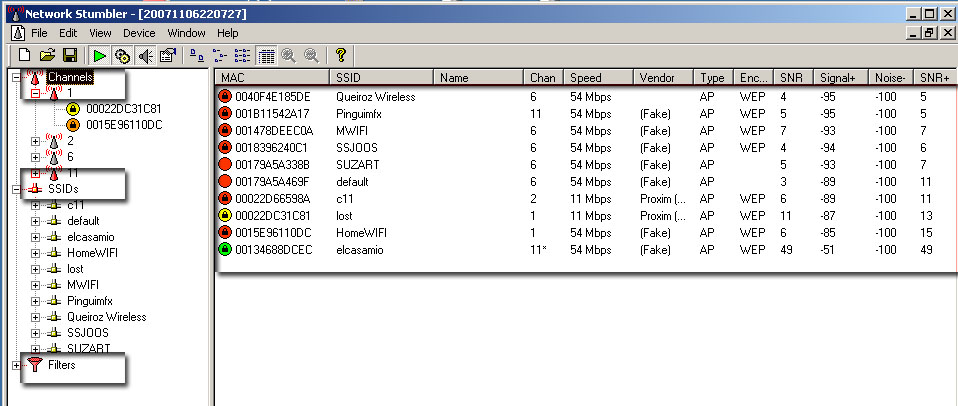Open a saved file with the folder icon

pyautogui.click(x=47, y=56)
